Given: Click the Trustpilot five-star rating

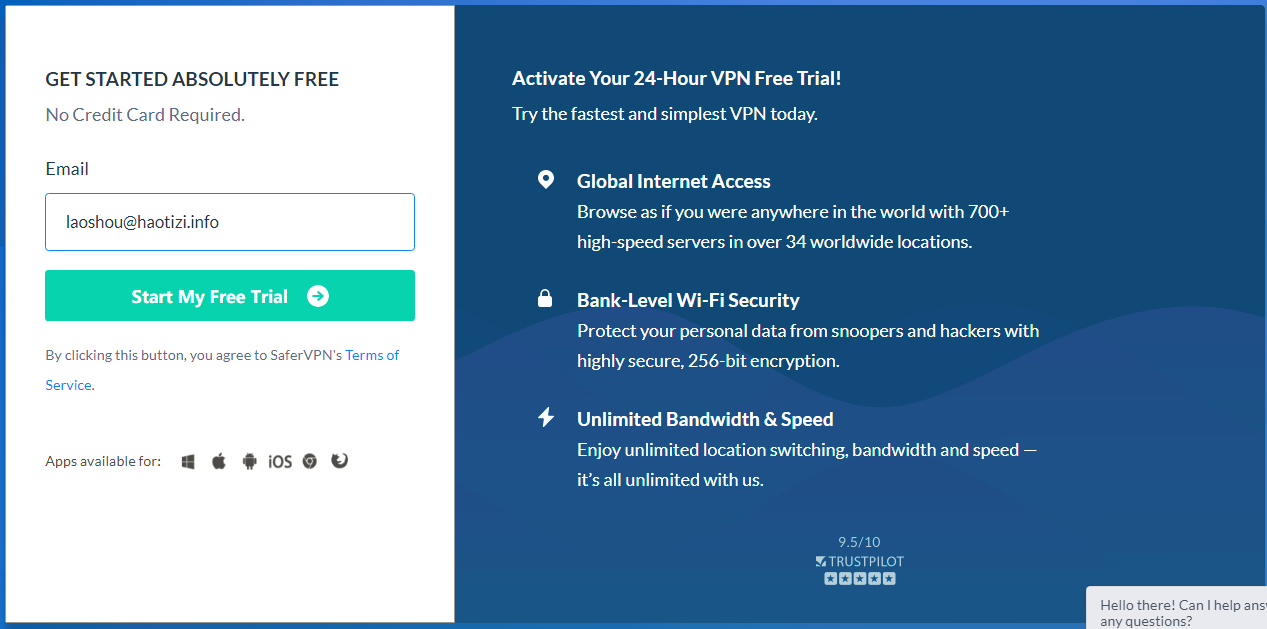Looking at the screenshot, I should click(x=859, y=578).
